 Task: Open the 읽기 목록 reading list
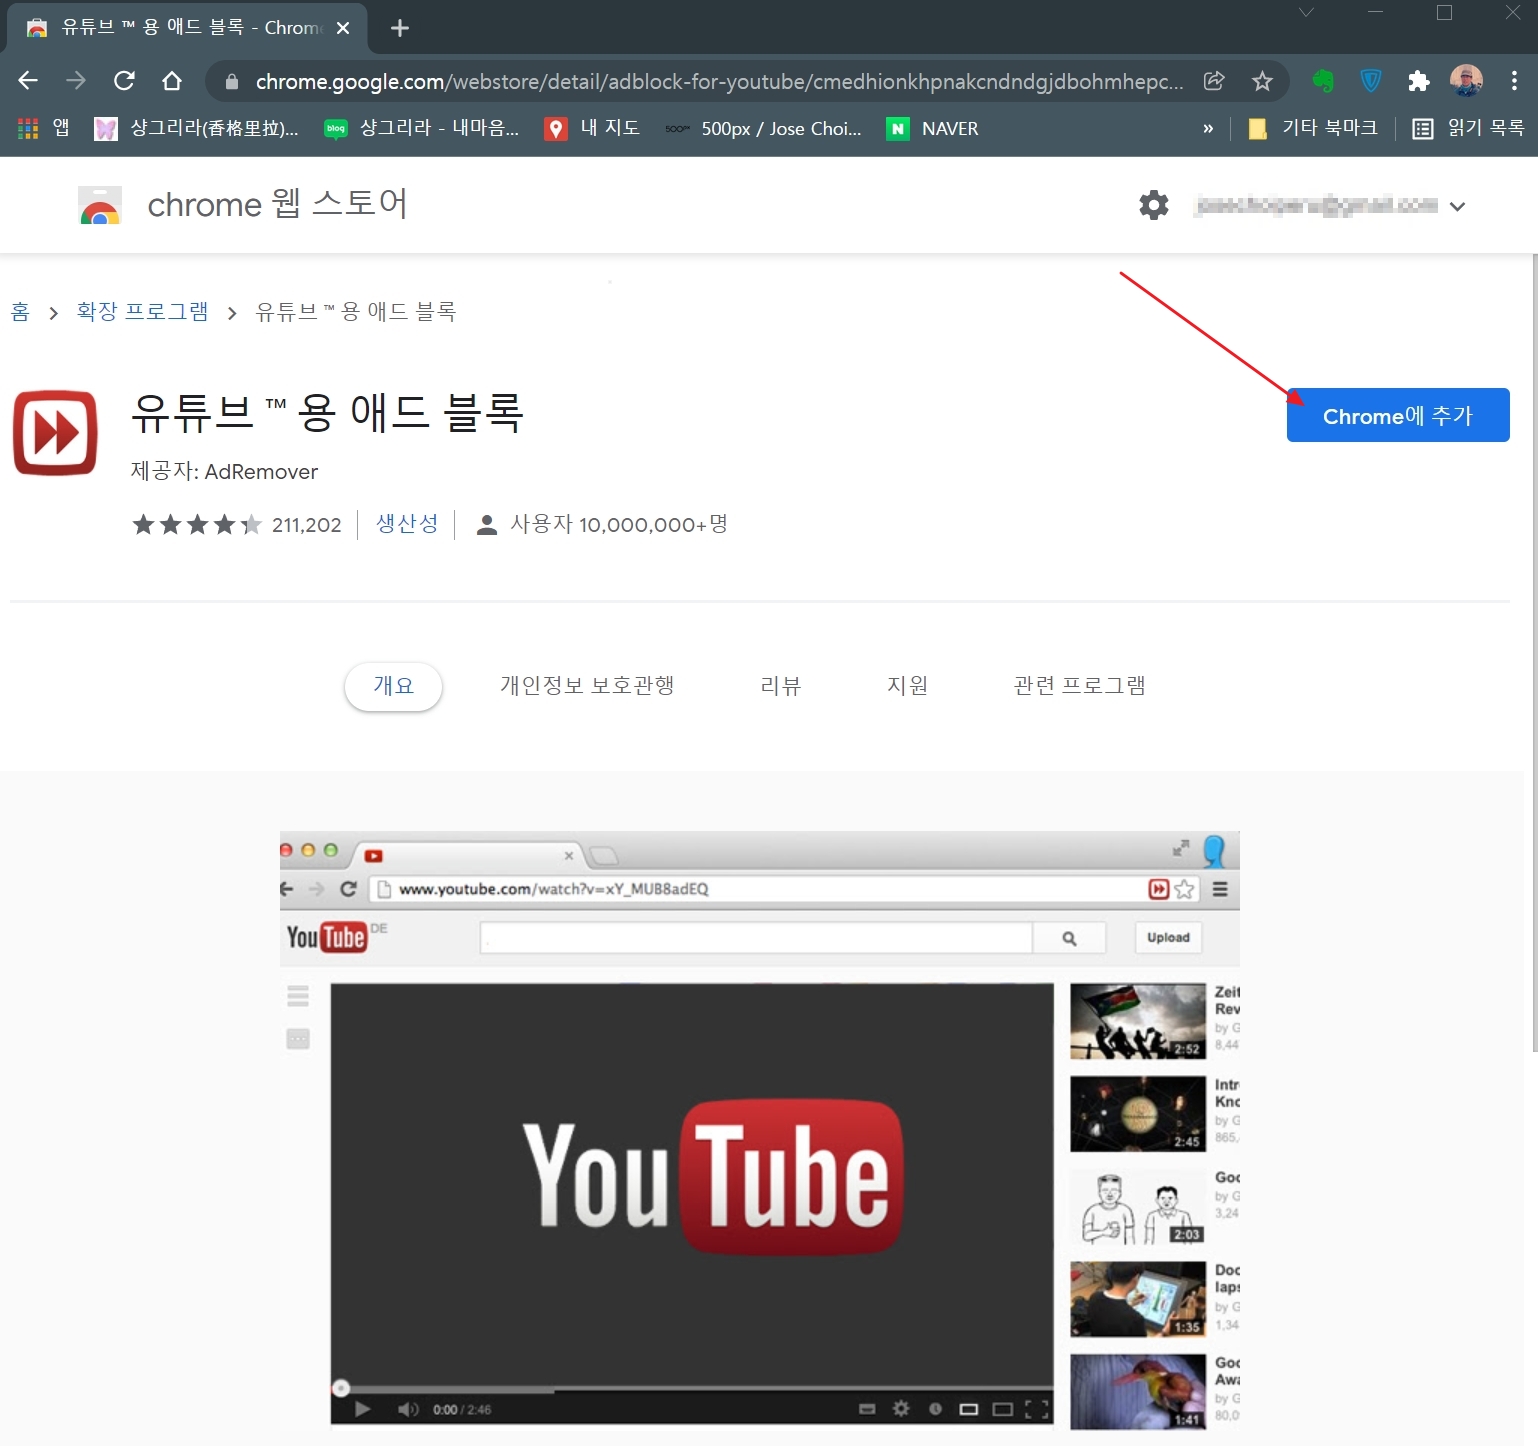[1468, 128]
